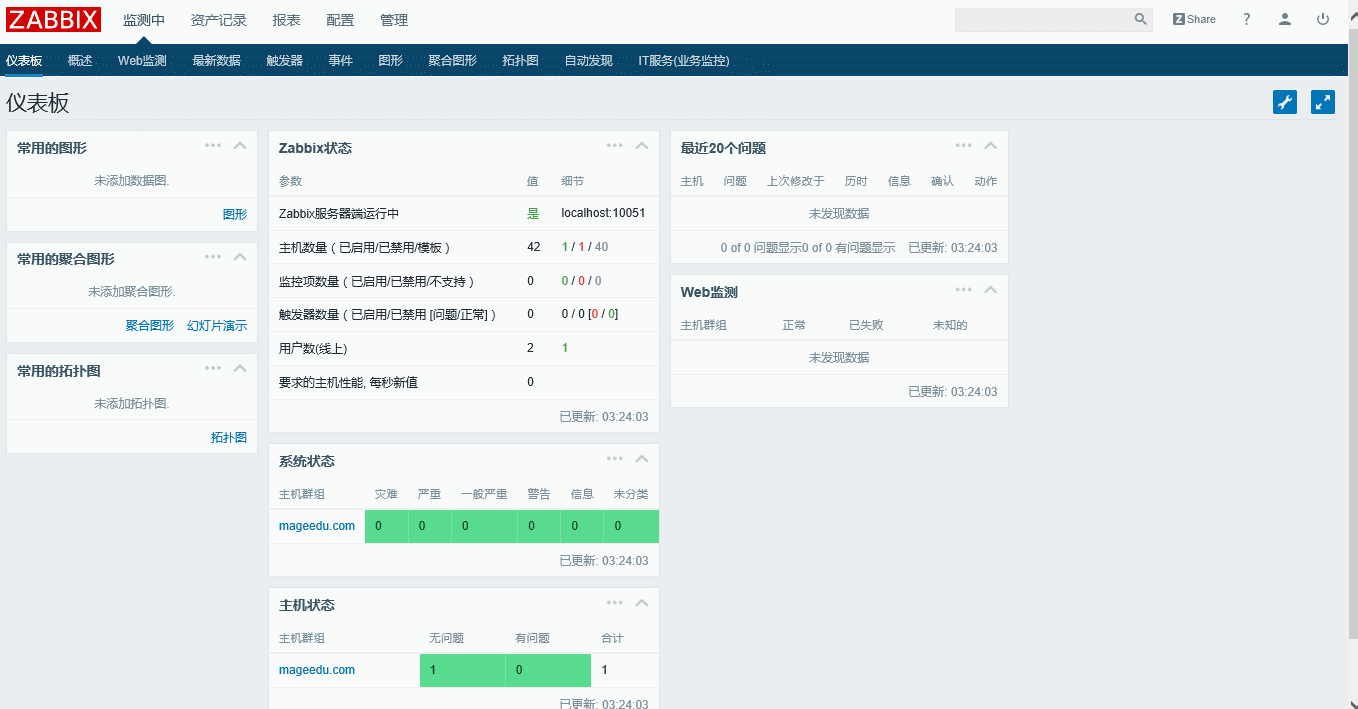Click the green 警告 cell for mageedu.com
The height and width of the screenshot is (709, 1358).
click(539, 526)
